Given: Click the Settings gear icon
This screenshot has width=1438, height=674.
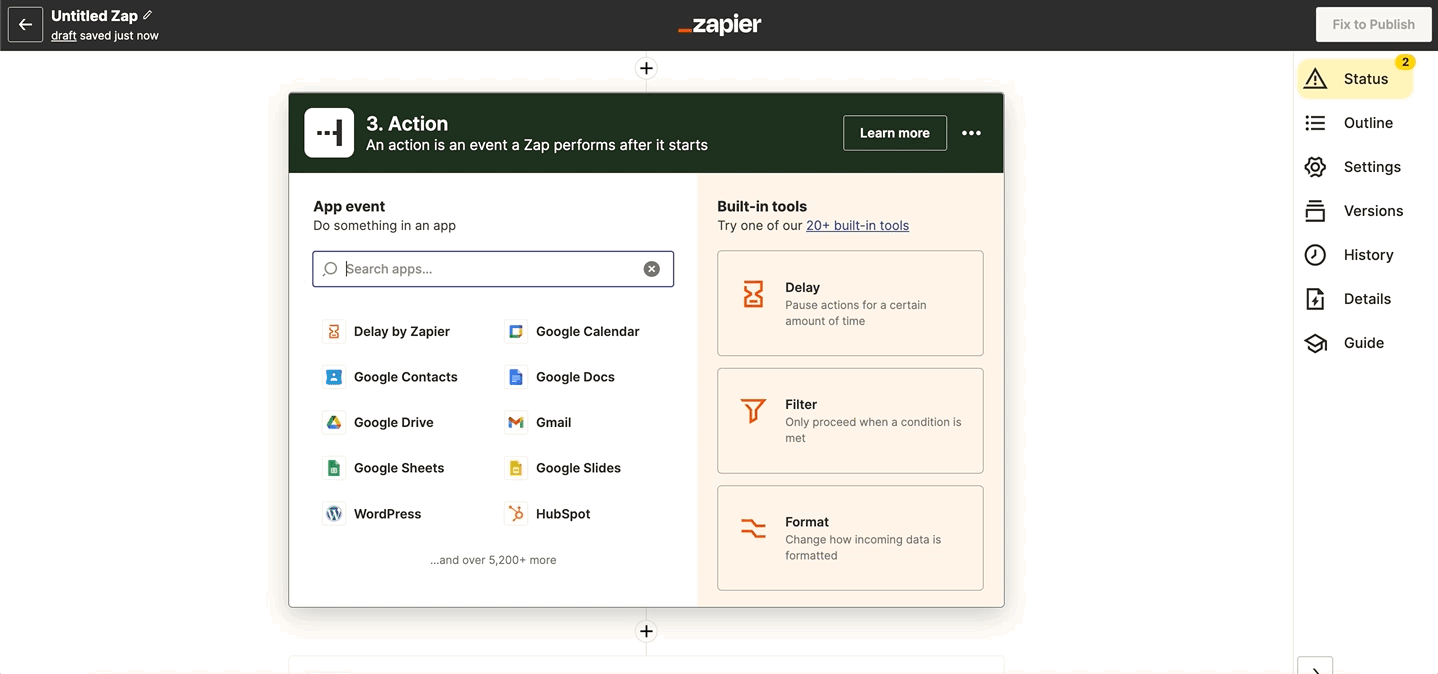Looking at the screenshot, I should (1315, 167).
